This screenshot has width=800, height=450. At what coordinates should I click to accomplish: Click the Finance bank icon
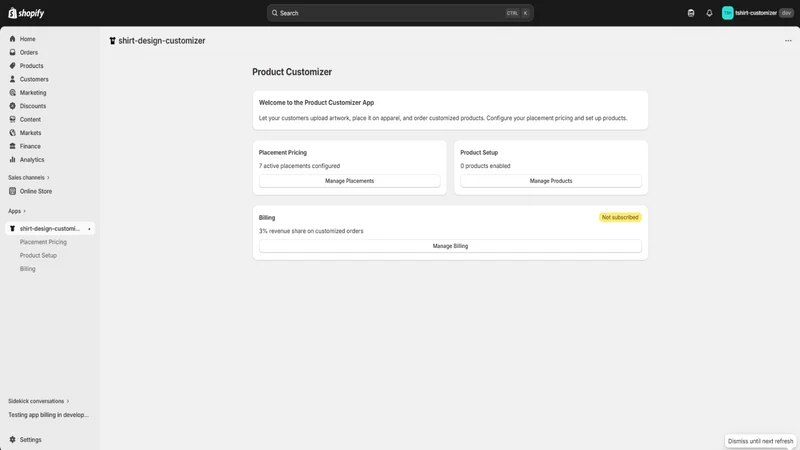(12, 146)
